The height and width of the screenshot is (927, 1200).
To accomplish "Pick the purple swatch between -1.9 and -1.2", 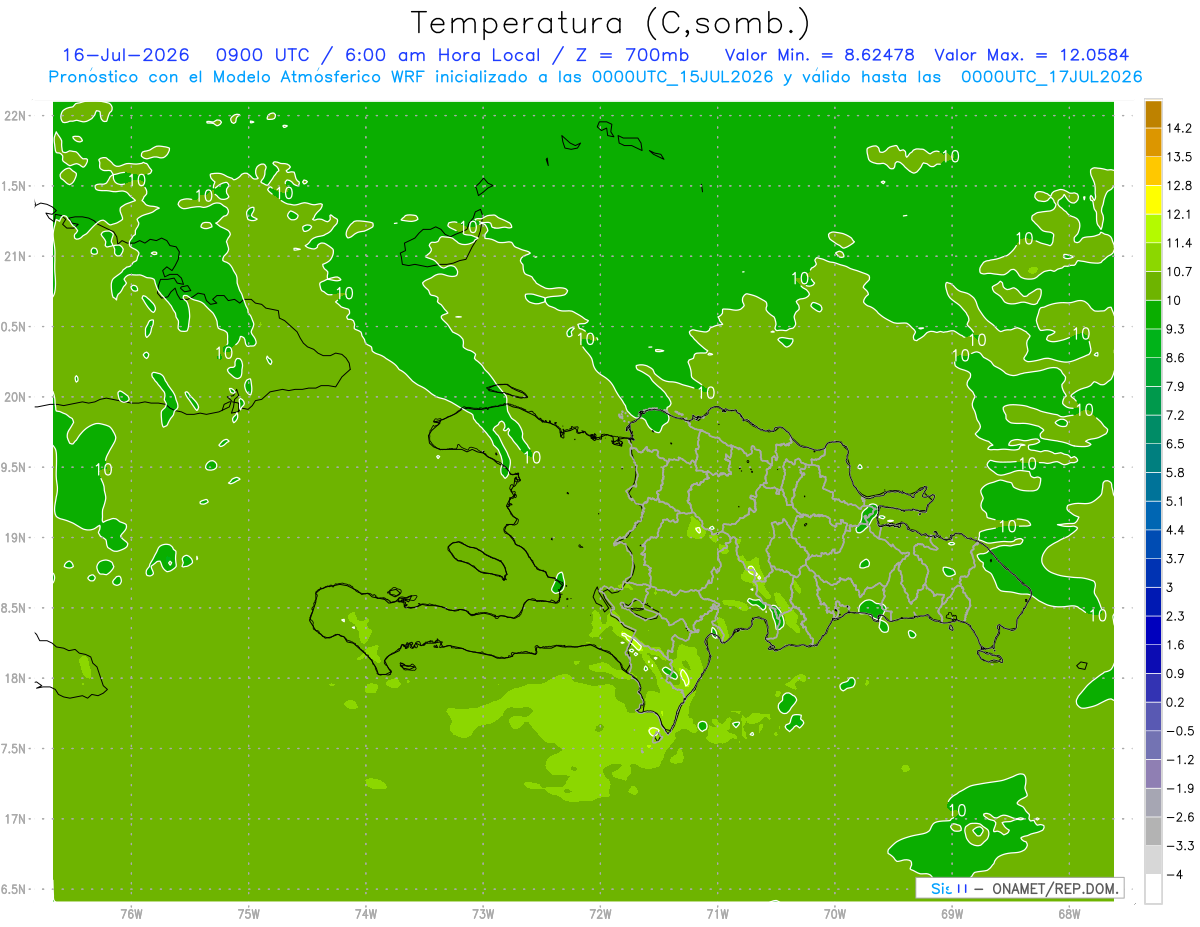I will pos(1153,774).
